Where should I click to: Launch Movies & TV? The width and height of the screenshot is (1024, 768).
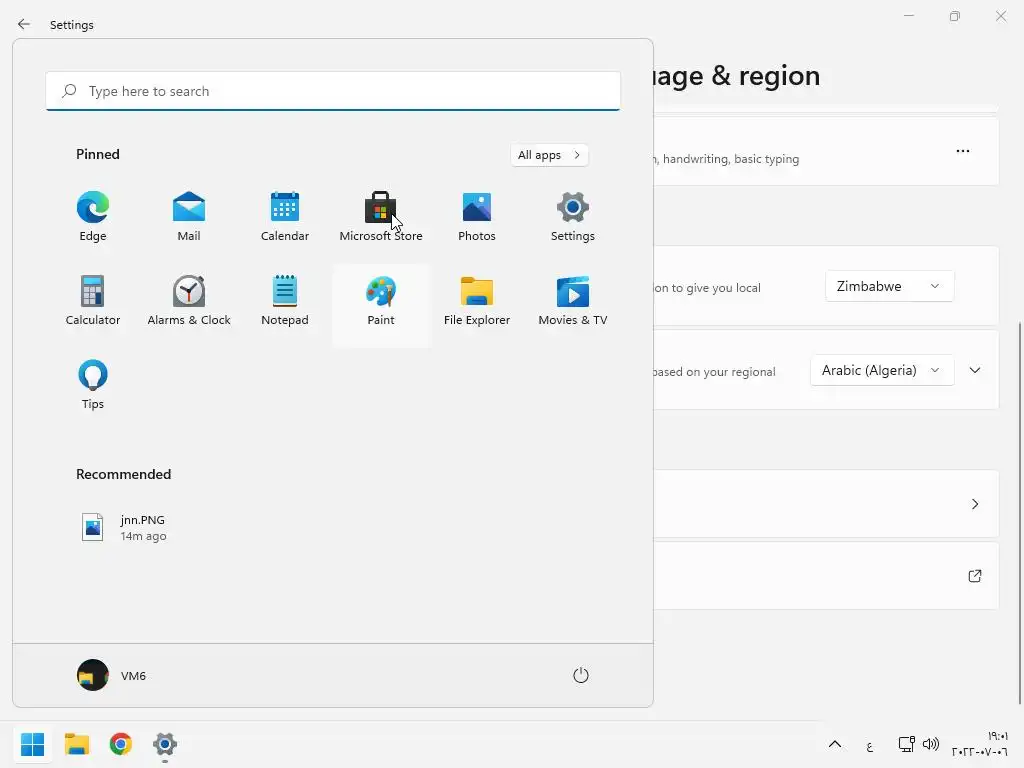[x=573, y=301]
